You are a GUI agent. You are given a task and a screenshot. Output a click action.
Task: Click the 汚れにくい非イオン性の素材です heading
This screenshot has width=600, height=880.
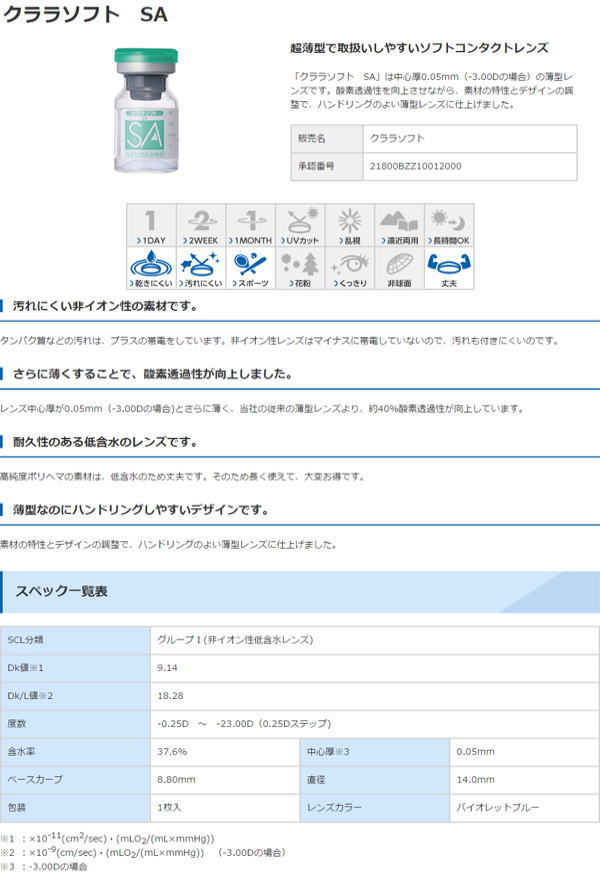pyautogui.click(x=105, y=306)
